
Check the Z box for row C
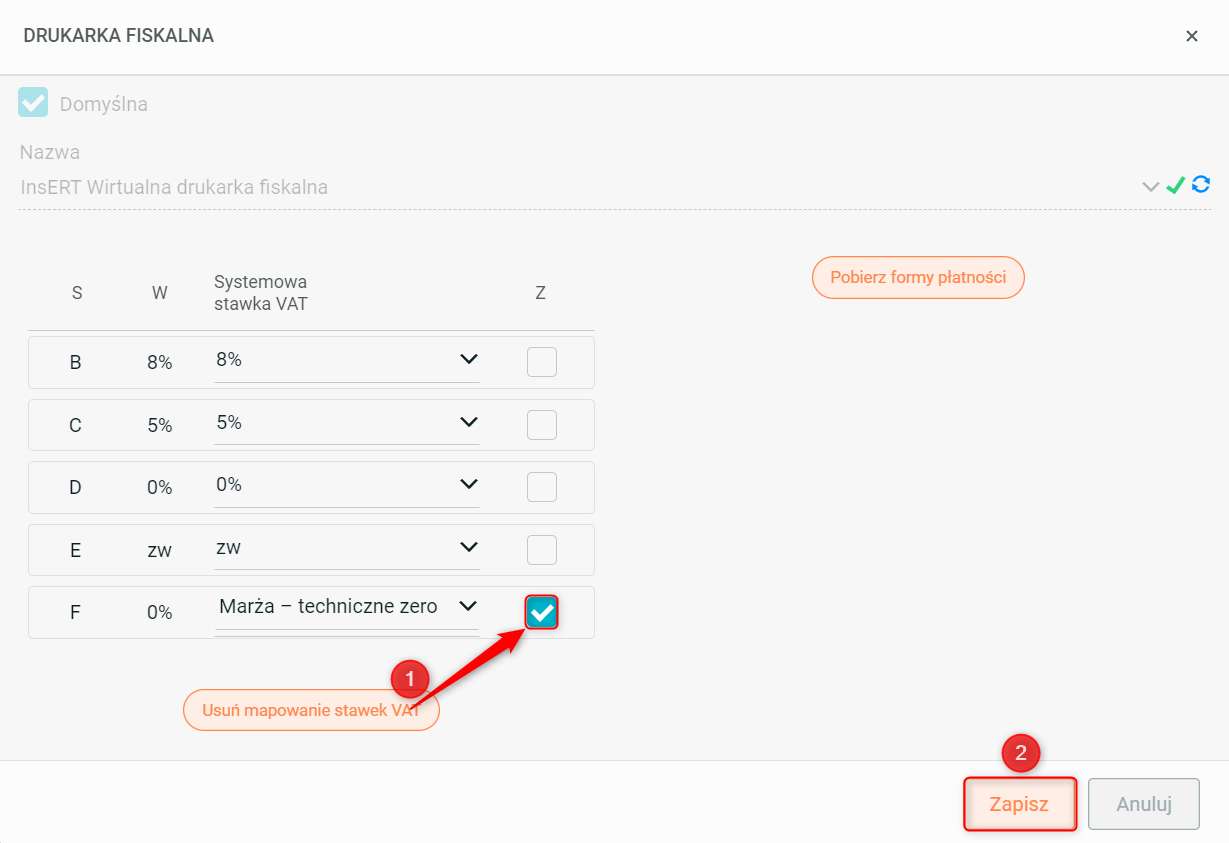[x=541, y=425]
